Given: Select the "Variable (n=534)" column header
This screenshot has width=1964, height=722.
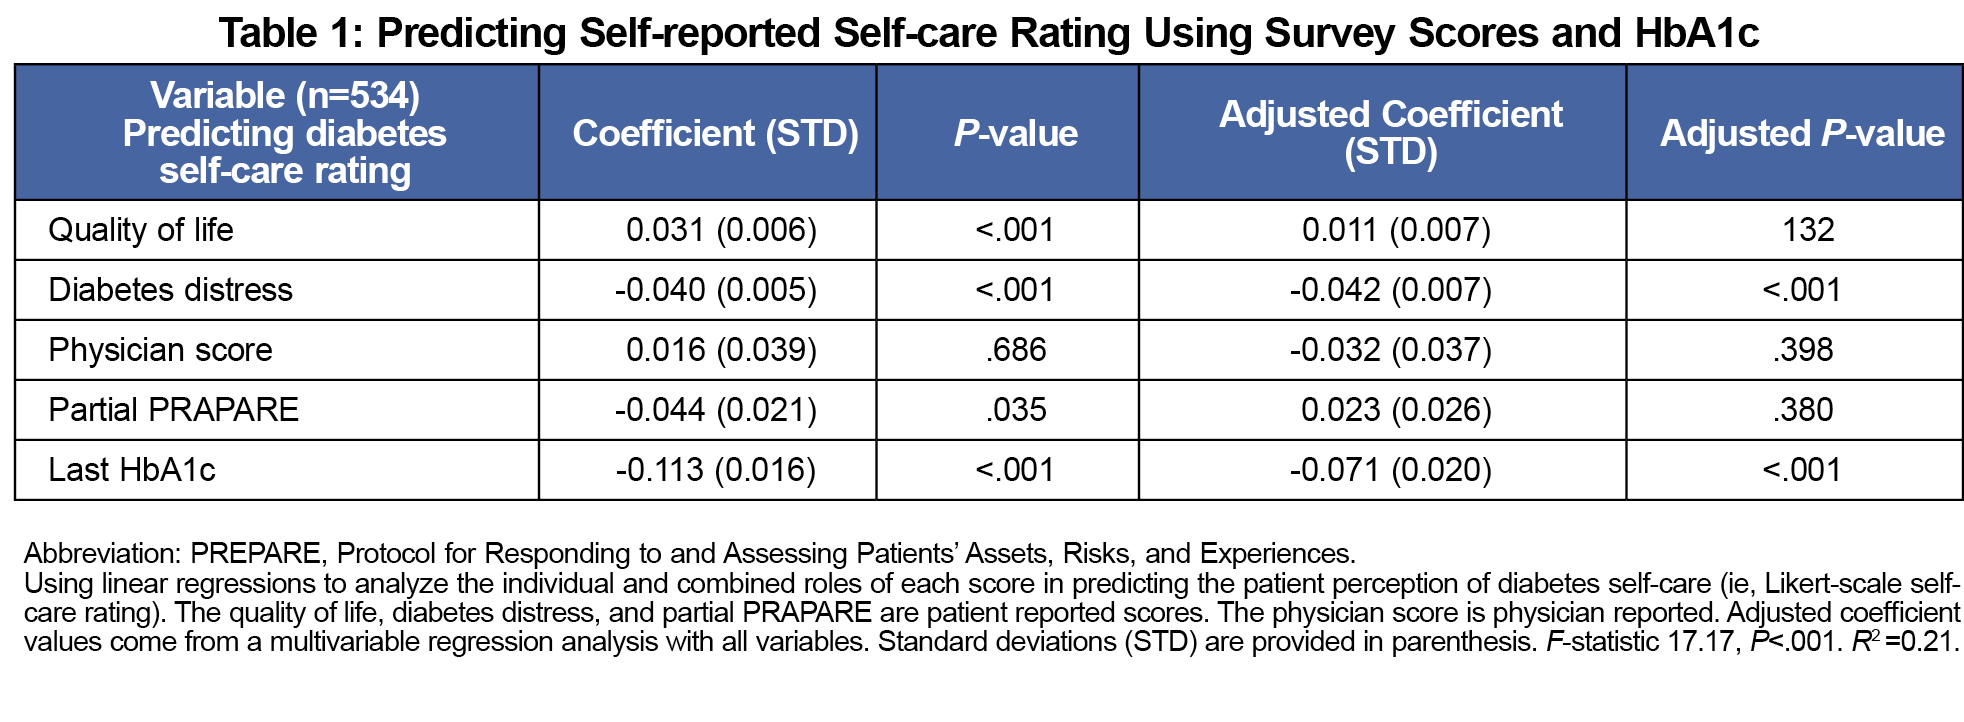Looking at the screenshot, I should [x=285, y=96].
